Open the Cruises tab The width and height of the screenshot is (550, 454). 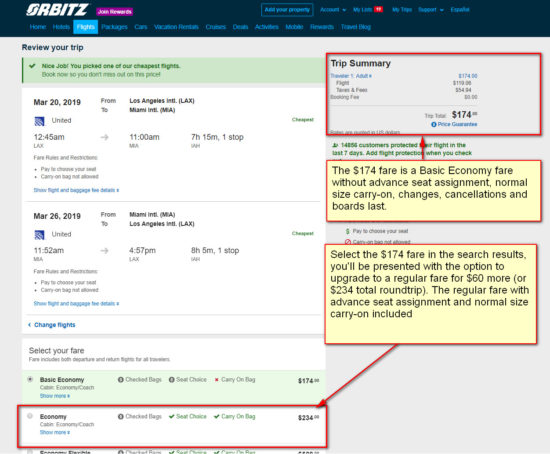pos(215,27)
